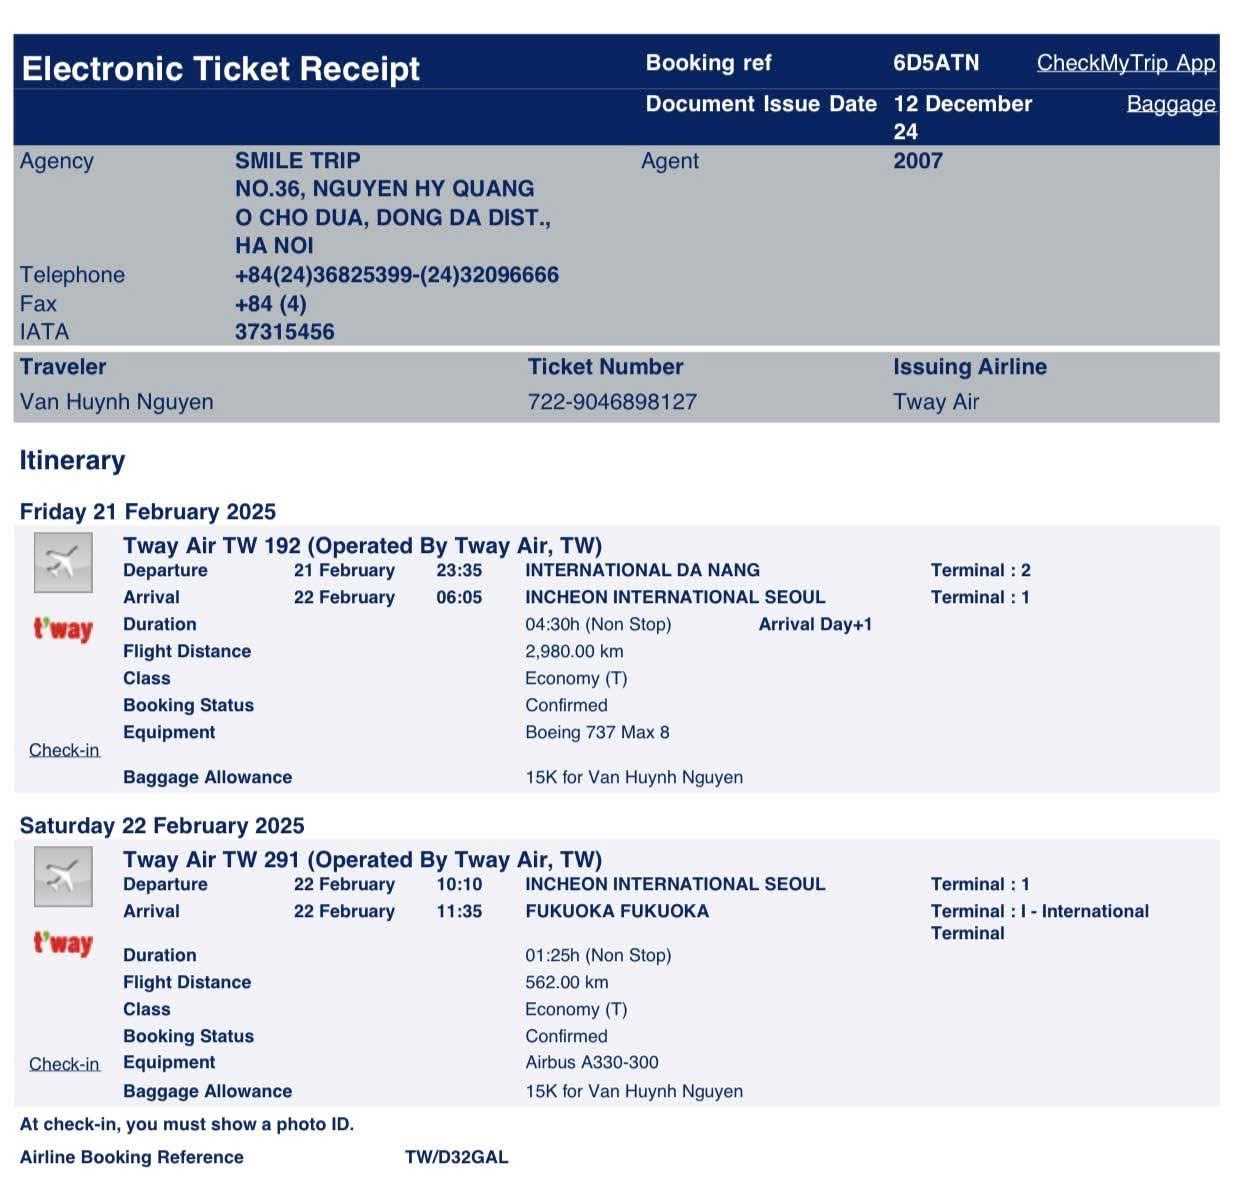Click the Saturday 22 February 2025 date heading
The image size is (1242, 1193).
click(162, 826)
